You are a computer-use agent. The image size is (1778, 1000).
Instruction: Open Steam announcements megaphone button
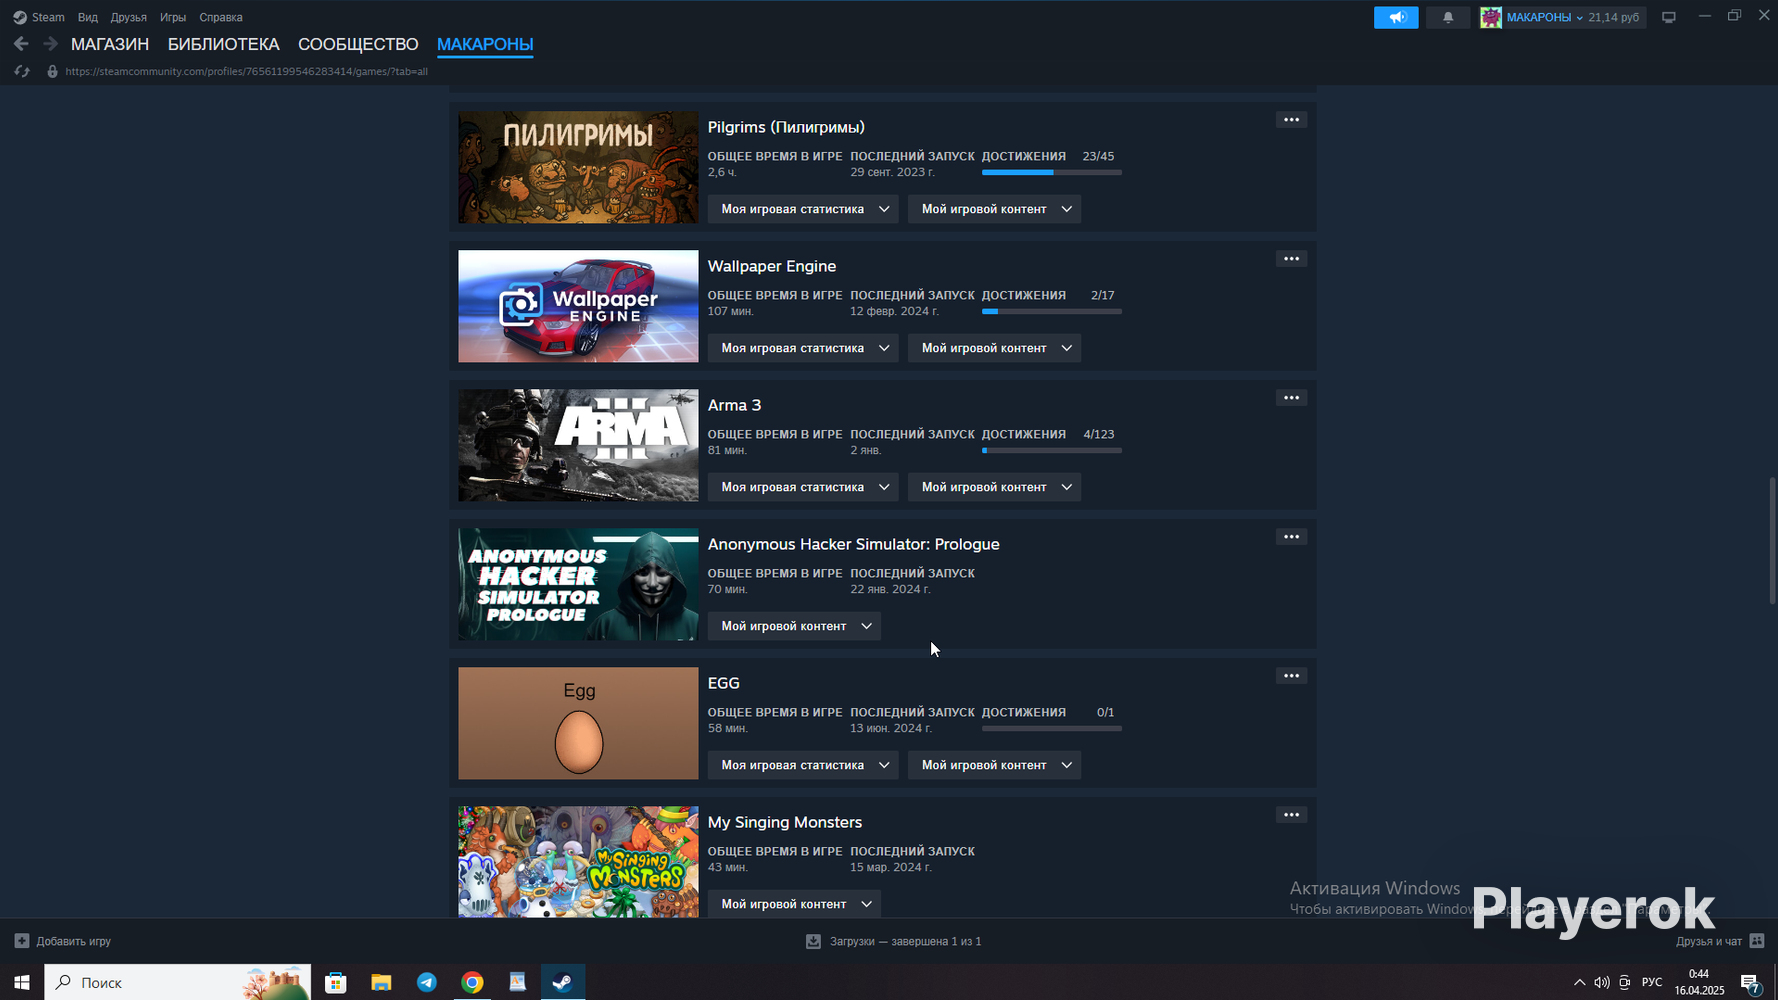(1396, 17)
